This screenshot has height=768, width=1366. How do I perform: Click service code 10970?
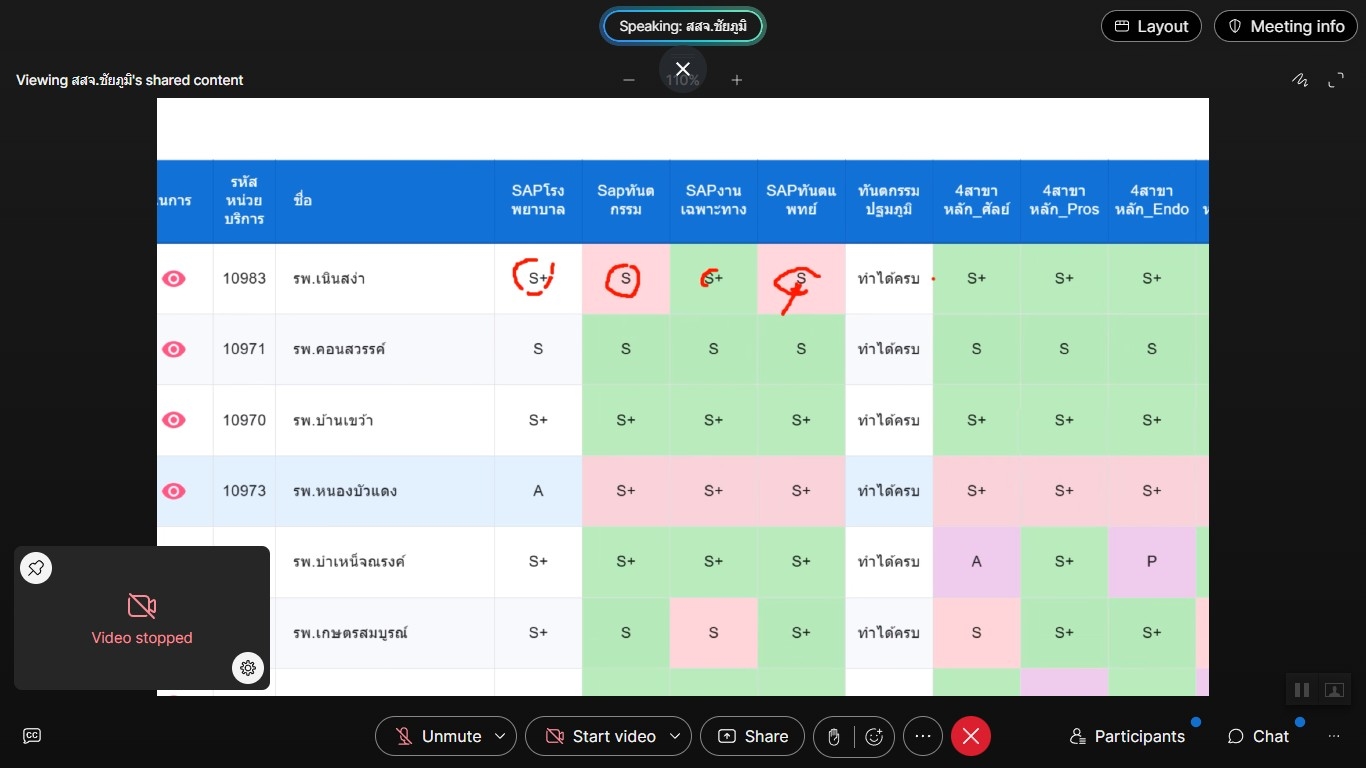[x=245, y=420]
